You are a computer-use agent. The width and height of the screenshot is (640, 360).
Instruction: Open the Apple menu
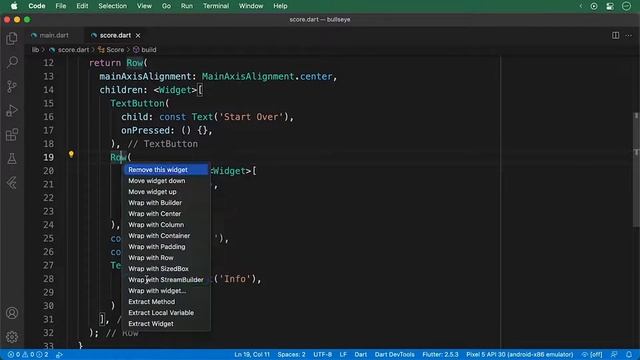click(14, 6)
